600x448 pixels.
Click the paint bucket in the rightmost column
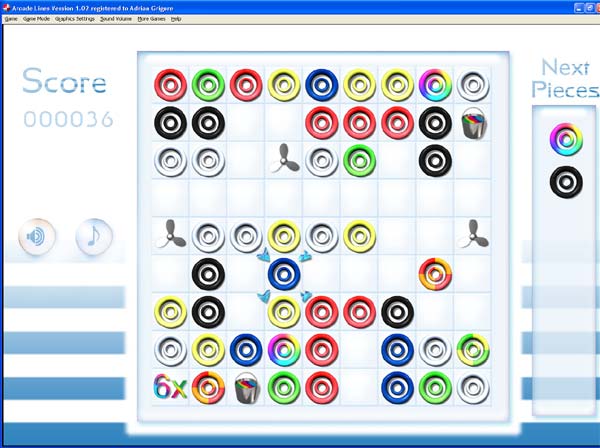pyautogui.click(x=473, y=123)
